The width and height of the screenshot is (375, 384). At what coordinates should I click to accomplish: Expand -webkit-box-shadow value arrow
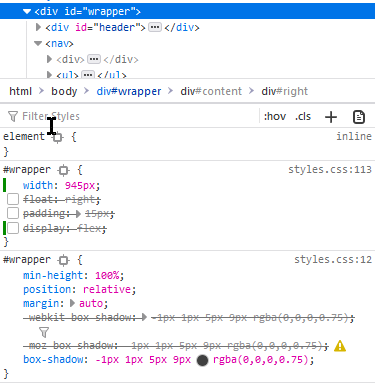[144, 317]
